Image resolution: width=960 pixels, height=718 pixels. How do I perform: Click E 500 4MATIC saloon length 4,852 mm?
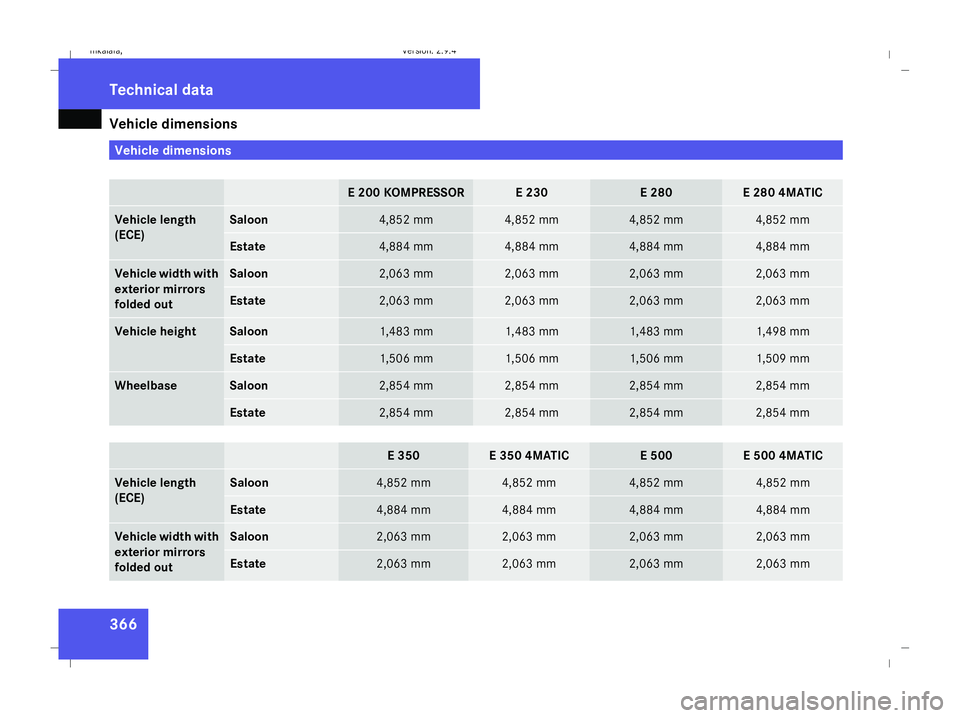tap(783, 482)
